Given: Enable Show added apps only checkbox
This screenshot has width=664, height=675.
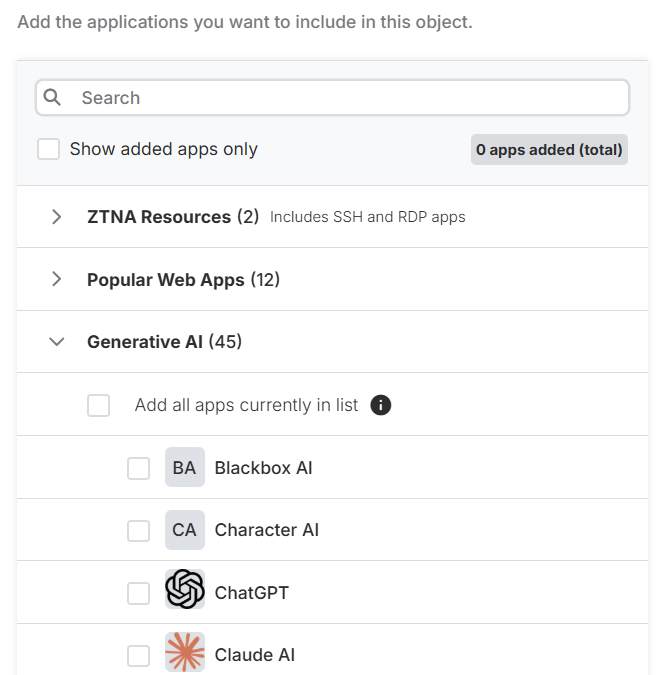Looking at the screenshot, I should [x=48, y=149].
